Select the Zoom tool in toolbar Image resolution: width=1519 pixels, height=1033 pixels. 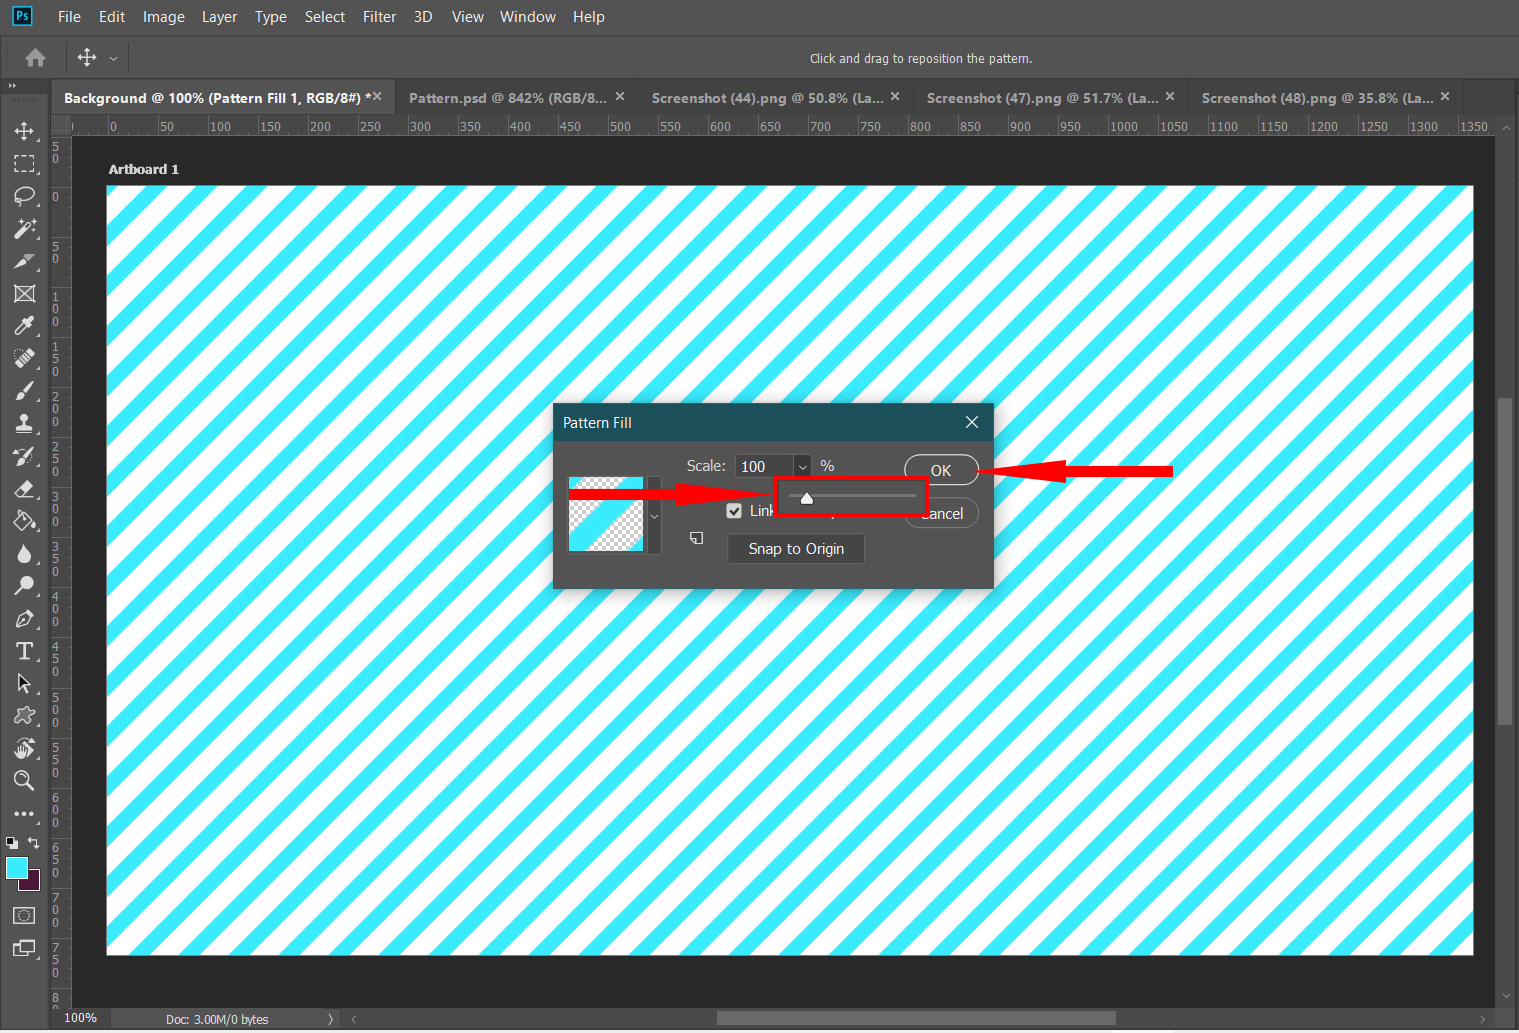(x=24, y=781)
